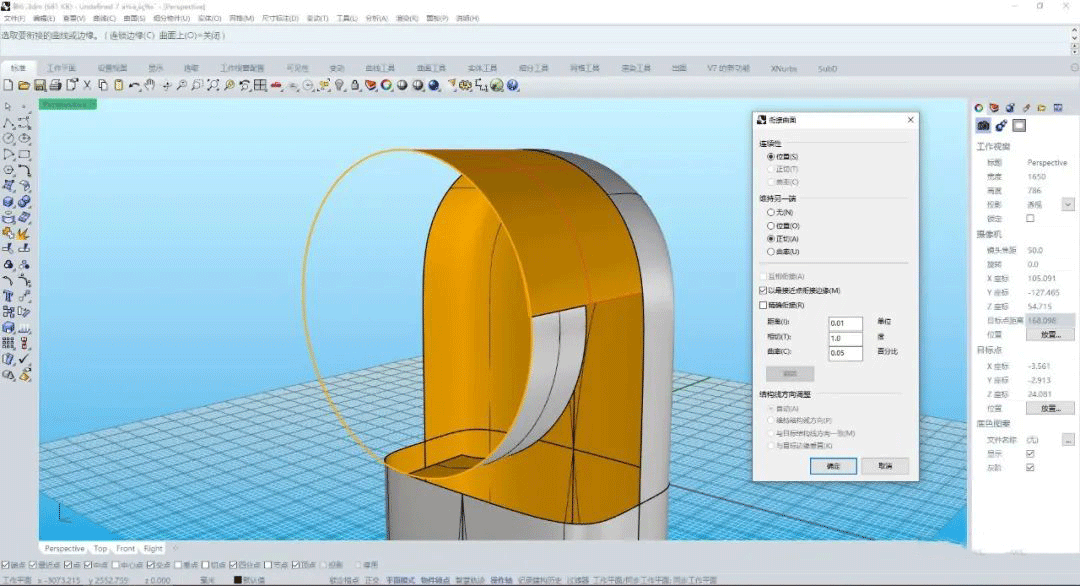Enable the 精确衔接(R) checkbox
This screenshot has height=586, width=1080.
(763, 304)
